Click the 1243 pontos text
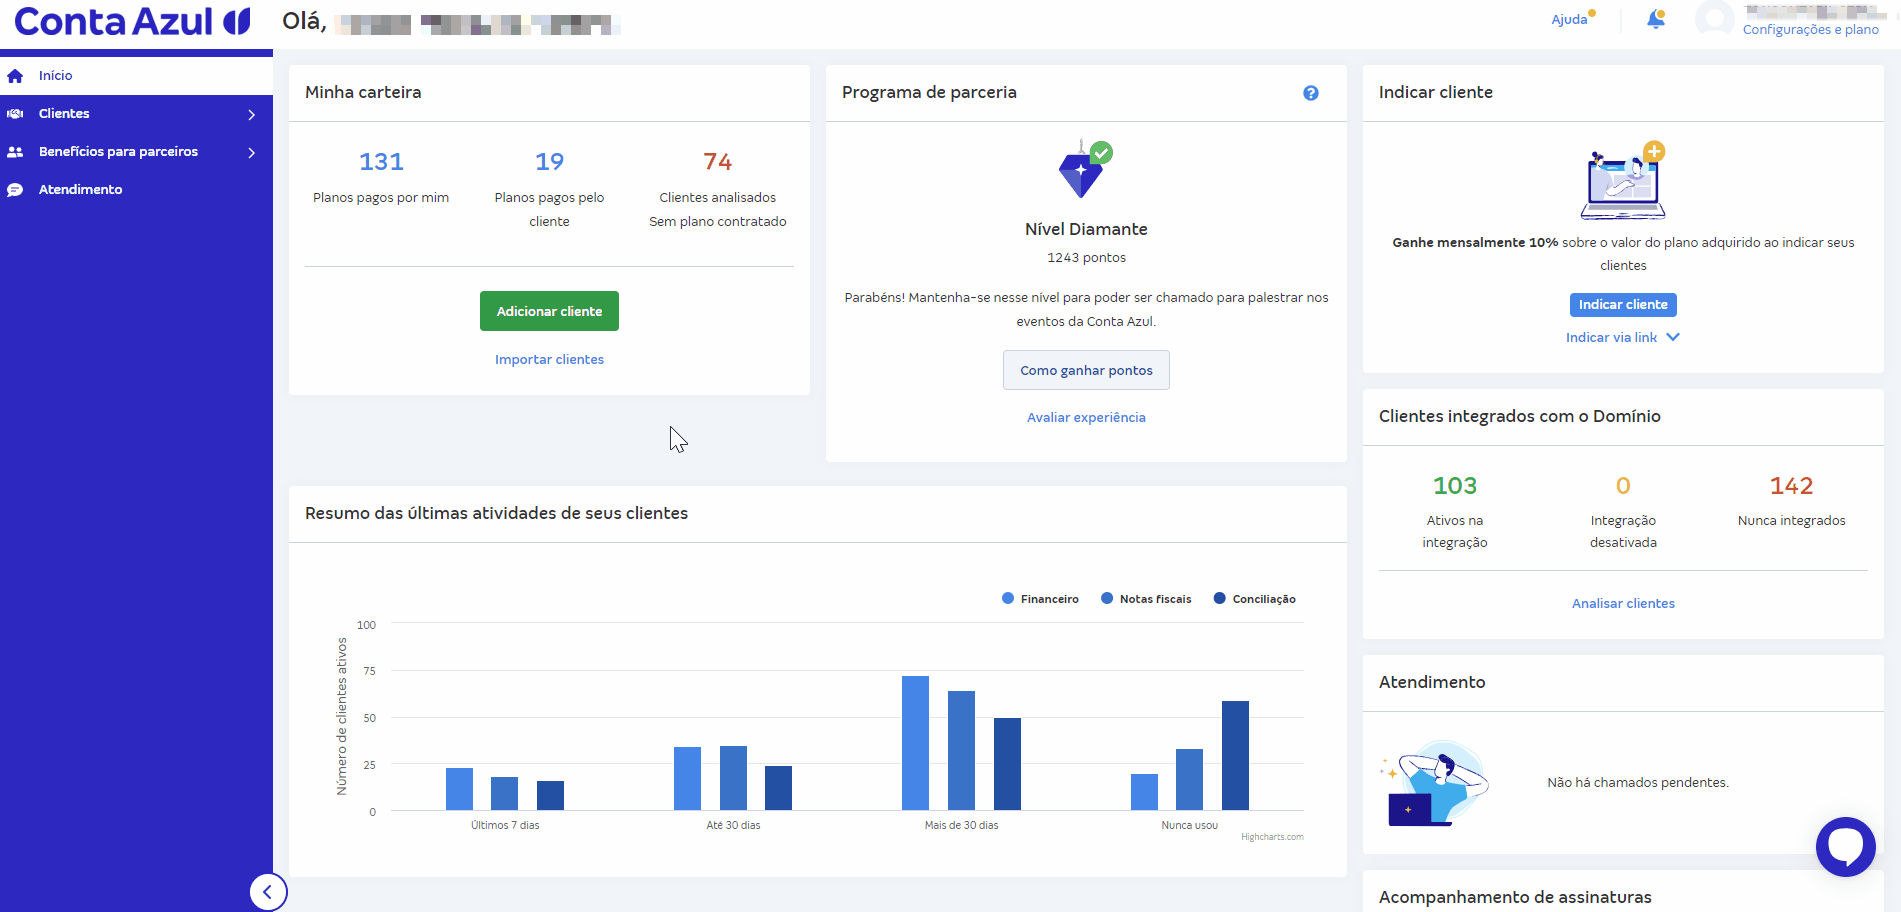 tap(1086, 258)
